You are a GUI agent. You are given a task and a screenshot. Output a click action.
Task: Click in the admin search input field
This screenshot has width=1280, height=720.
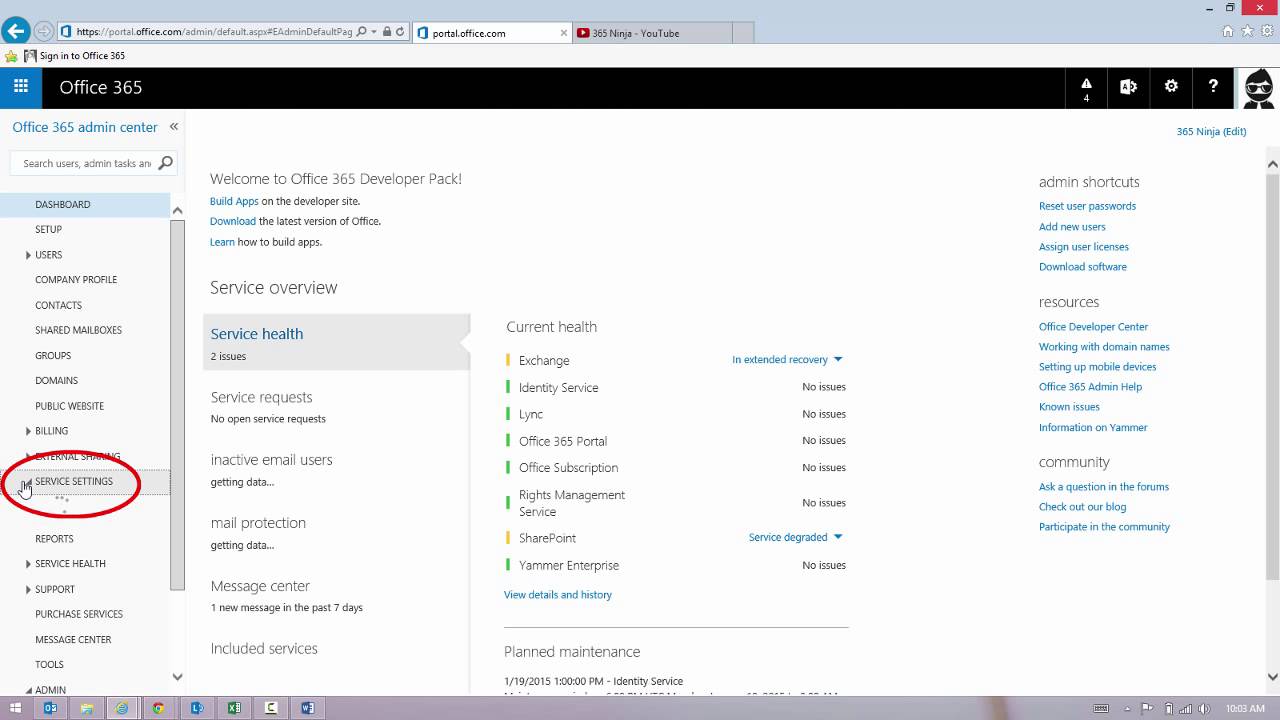[x=86, y=163]
